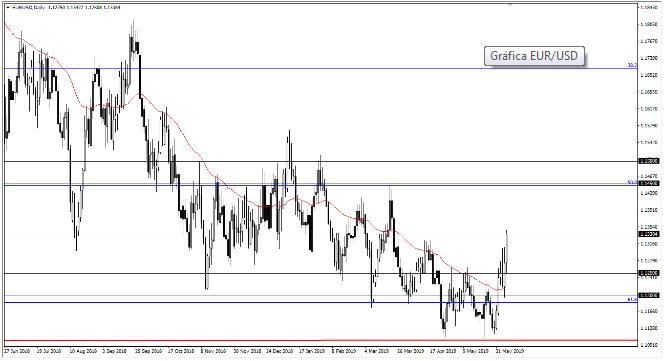Click the 1.14500 blue level price tag

[649, 183]
